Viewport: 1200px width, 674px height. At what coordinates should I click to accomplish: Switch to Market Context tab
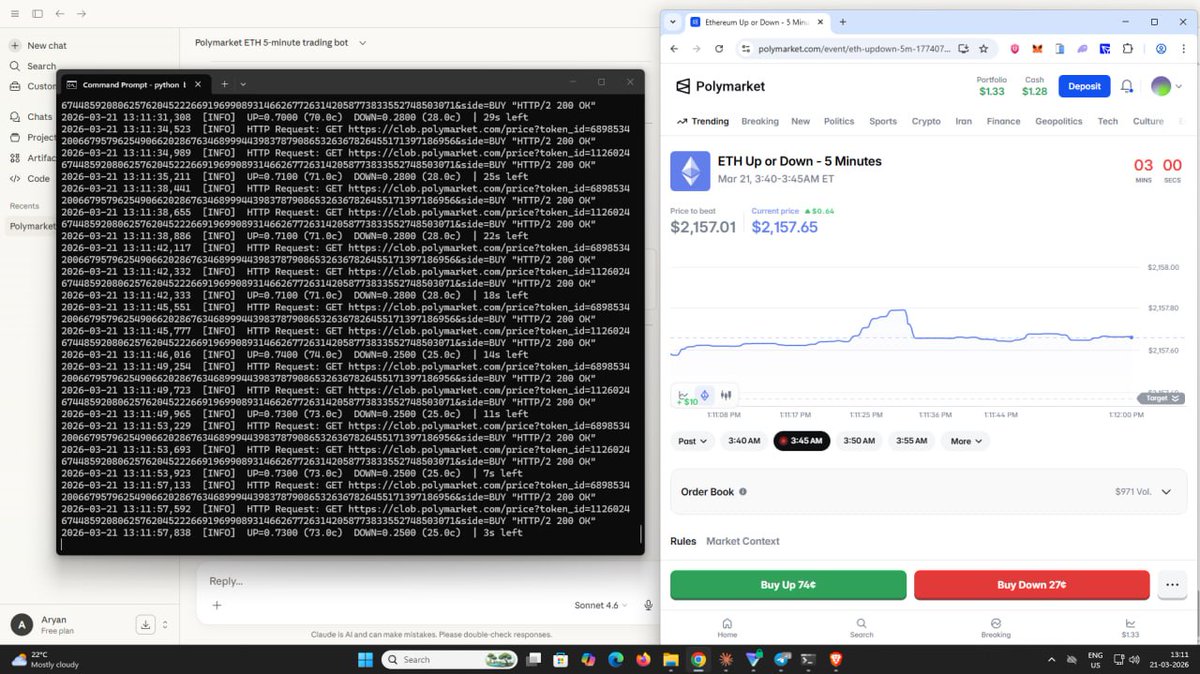coord(742,541)
